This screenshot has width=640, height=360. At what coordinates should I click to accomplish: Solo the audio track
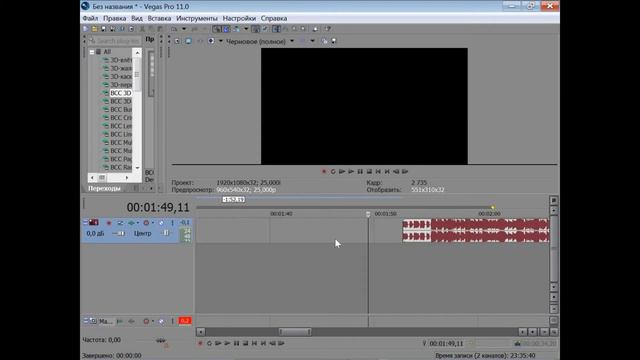pyautogui.click(x=173, y=223)
